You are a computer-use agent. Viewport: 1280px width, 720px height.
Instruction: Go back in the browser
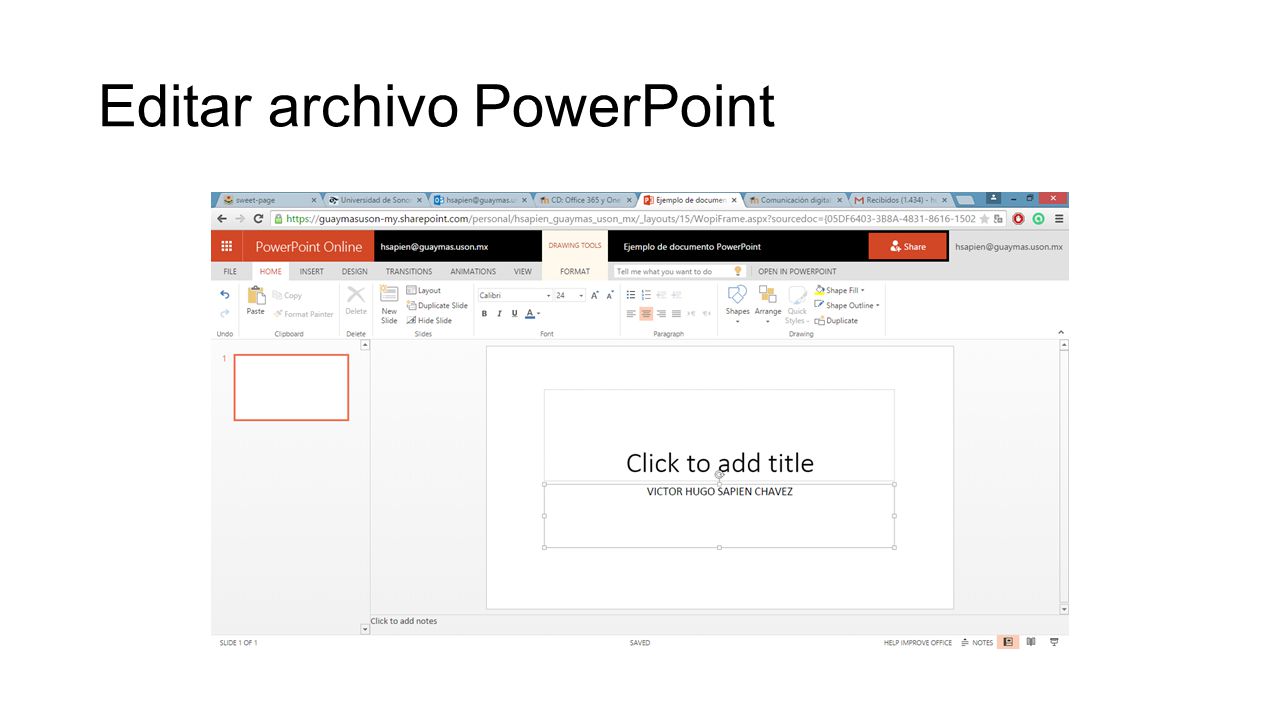(222, 218)
